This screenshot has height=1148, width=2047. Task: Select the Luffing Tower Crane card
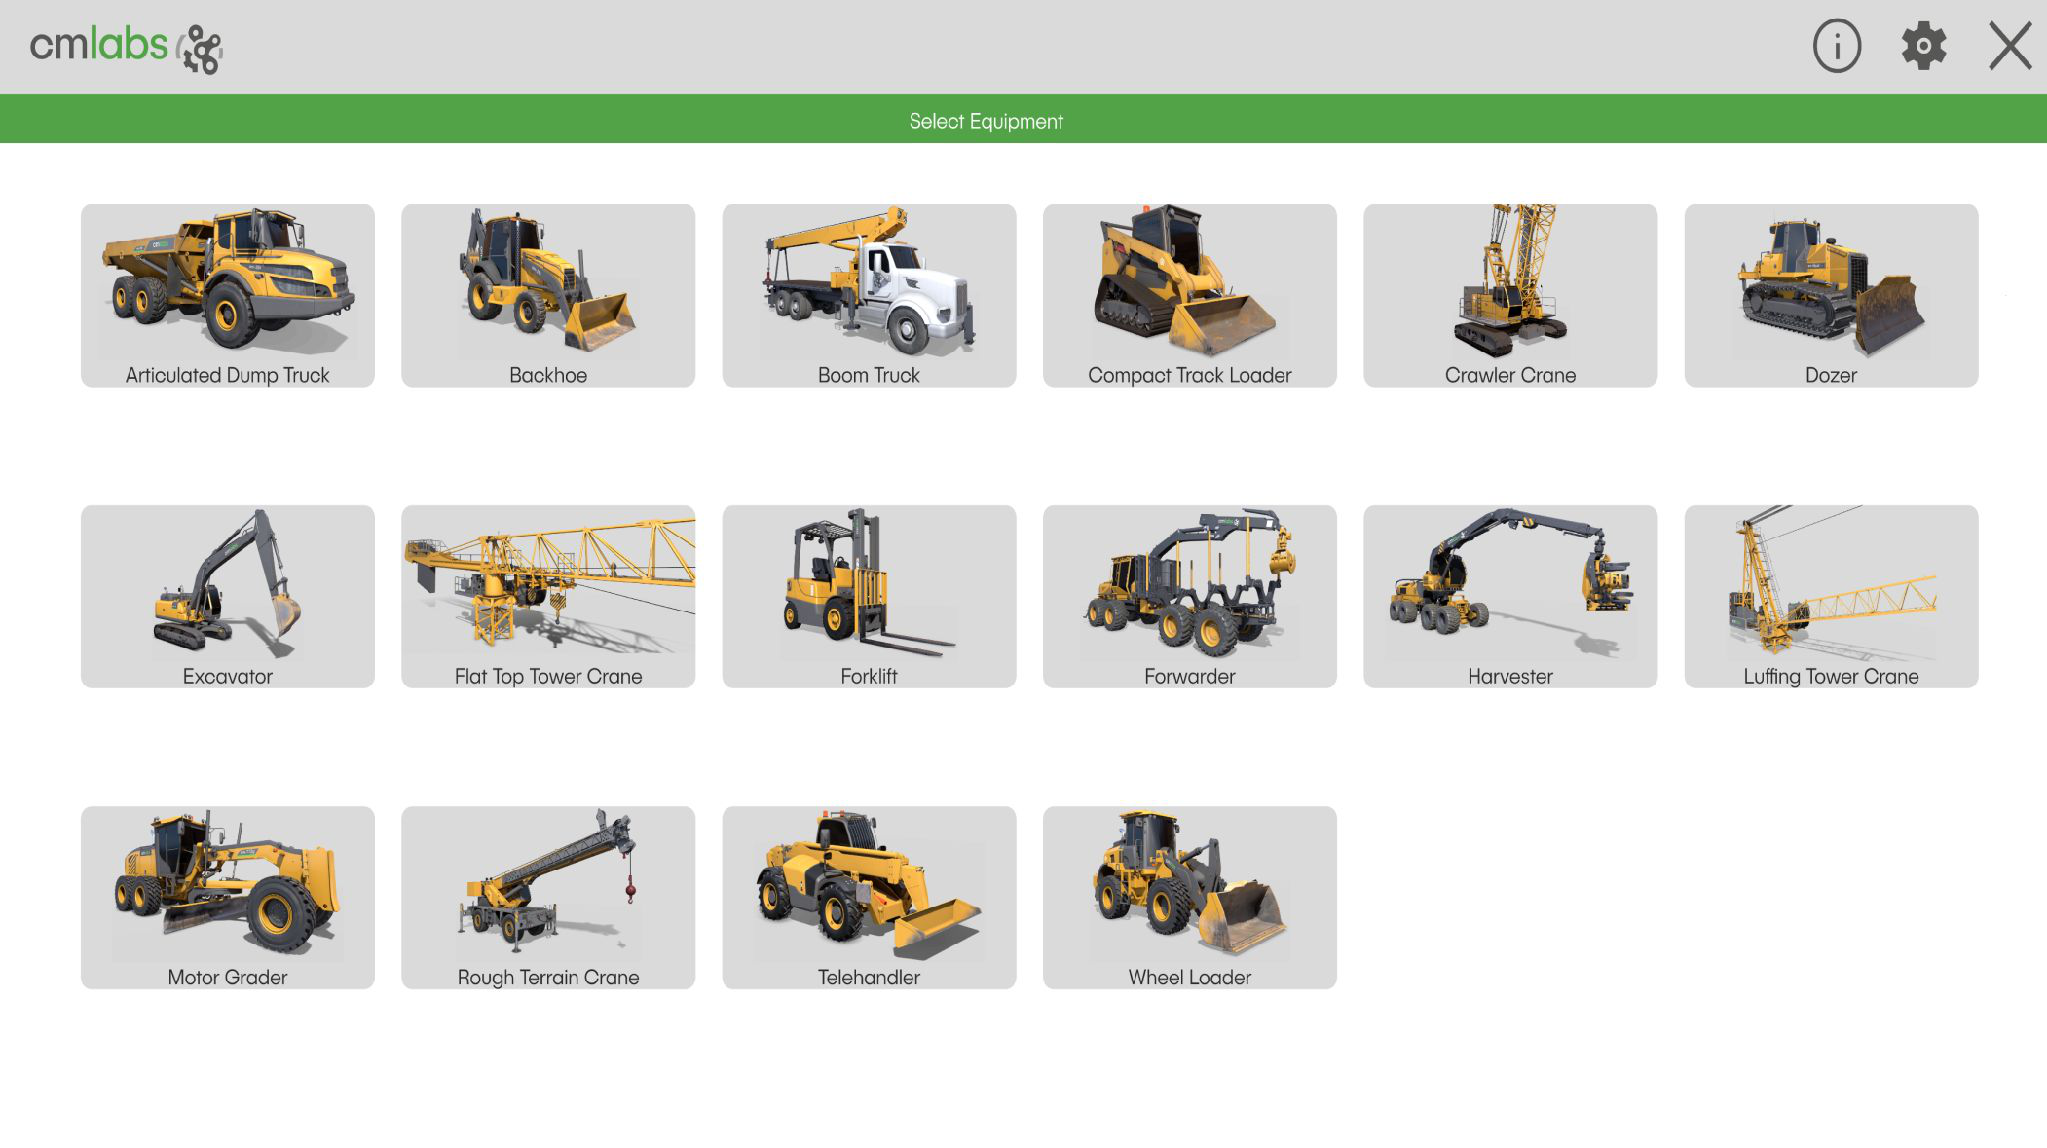[1831, 596]
